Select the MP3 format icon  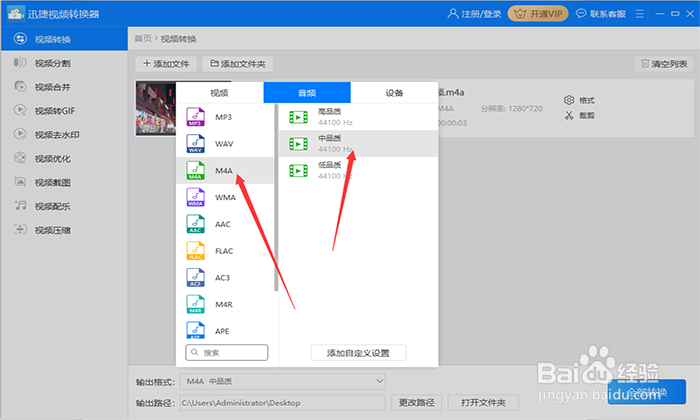coord(196,117)
